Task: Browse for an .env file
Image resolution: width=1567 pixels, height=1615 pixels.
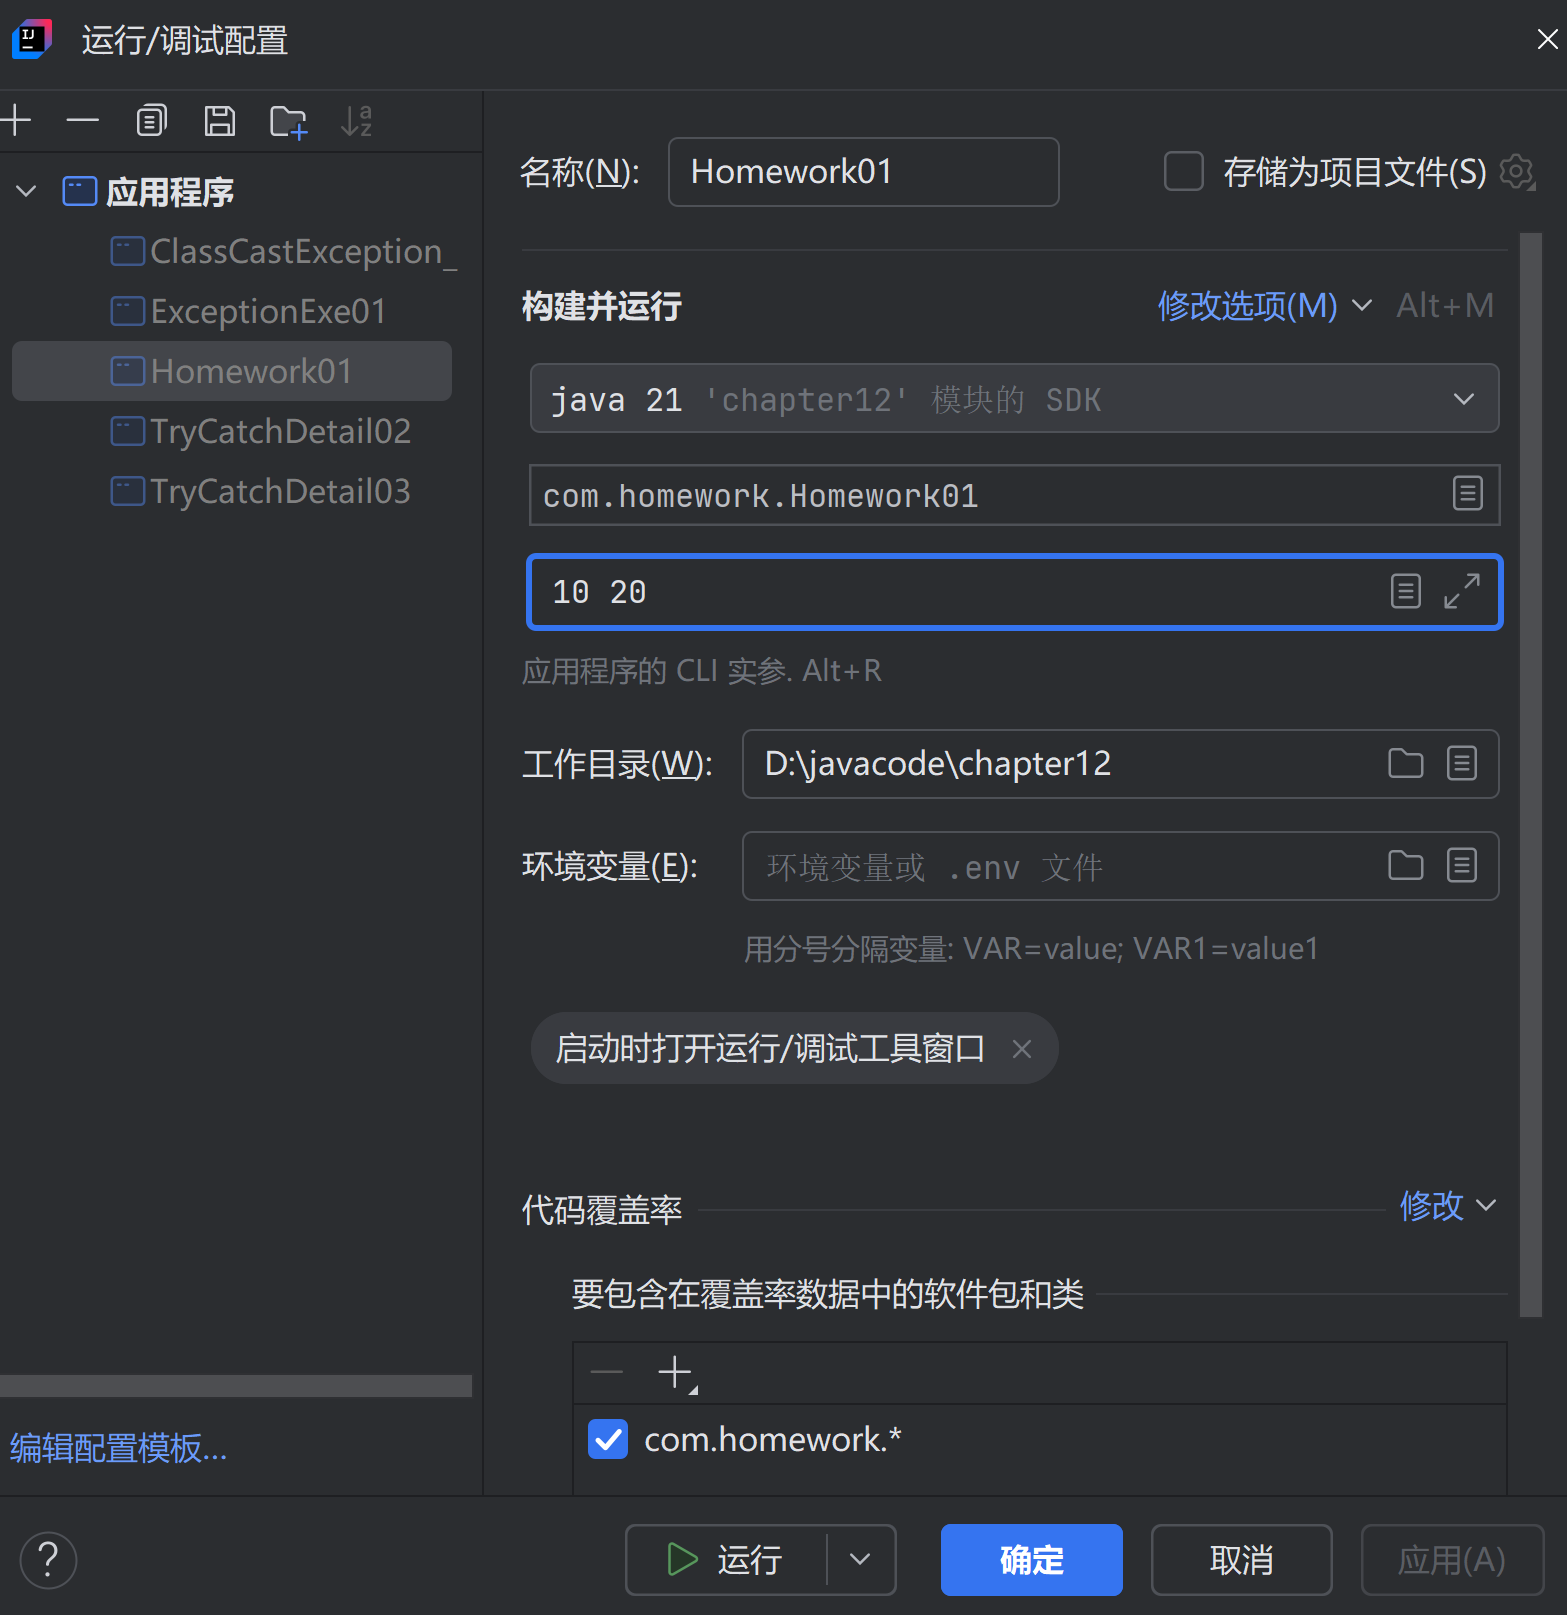Action: point(1405,866)
